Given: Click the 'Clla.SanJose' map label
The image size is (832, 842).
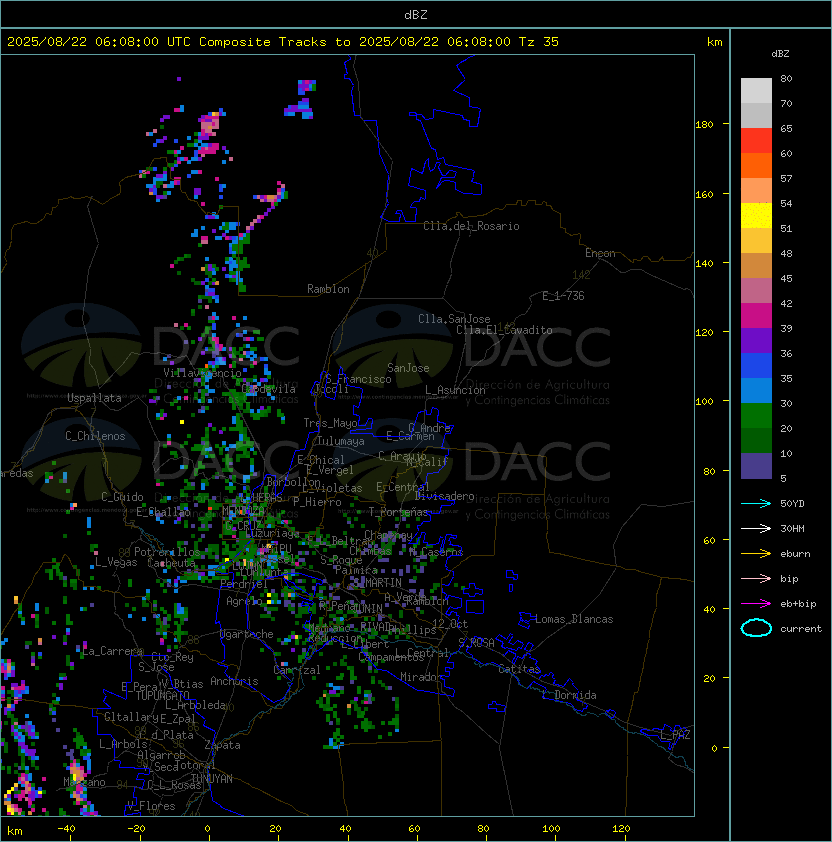Looking at the screenshot, I should (x=454, y=319).
